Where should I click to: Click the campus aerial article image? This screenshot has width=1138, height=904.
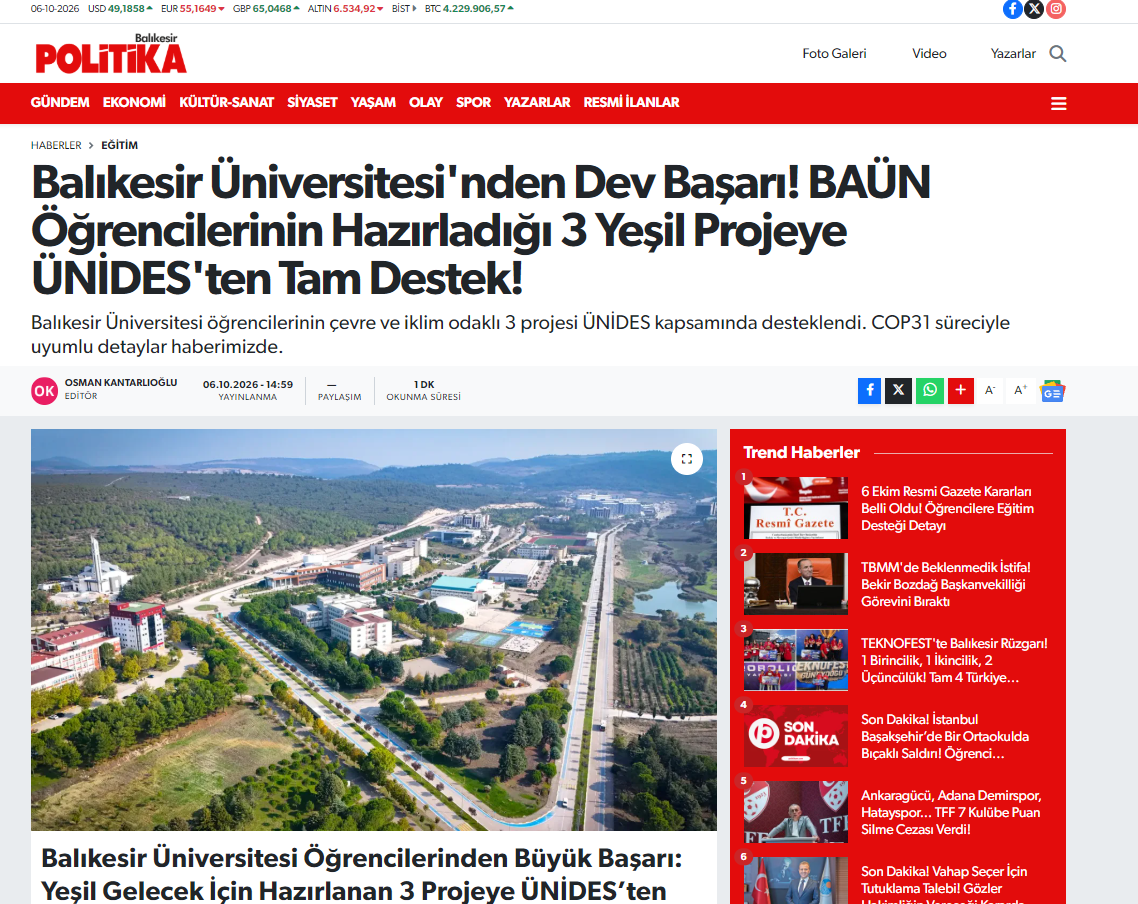[x=374, y=630]
